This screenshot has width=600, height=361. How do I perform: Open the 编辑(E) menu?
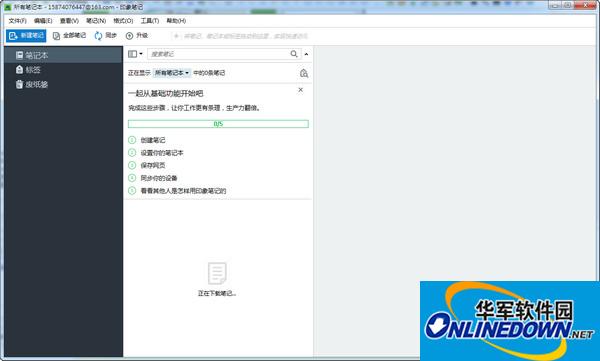43,21
